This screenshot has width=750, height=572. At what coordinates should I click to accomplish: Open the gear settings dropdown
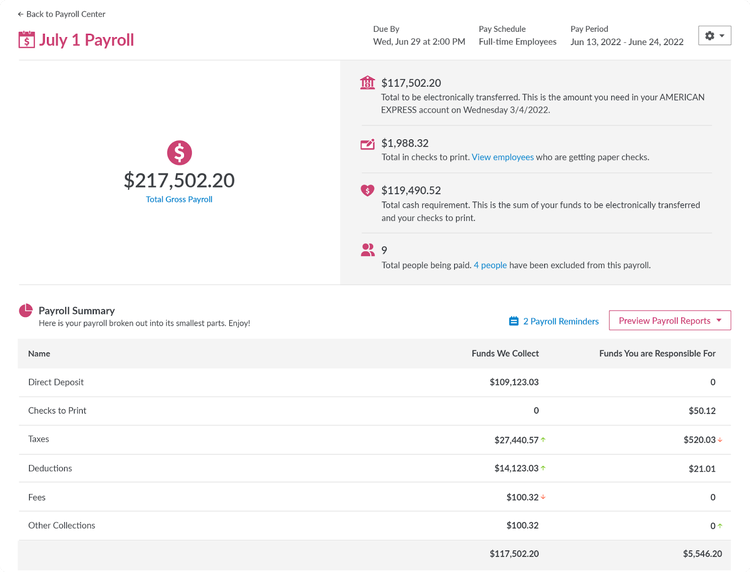715,36
